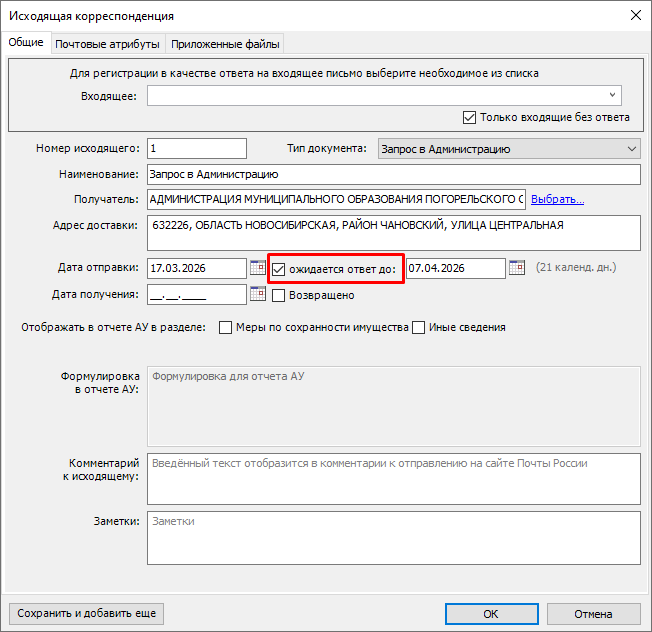Open the Тип документа dropdown
The height and width of the screenshot is (632, 652).
630,149
